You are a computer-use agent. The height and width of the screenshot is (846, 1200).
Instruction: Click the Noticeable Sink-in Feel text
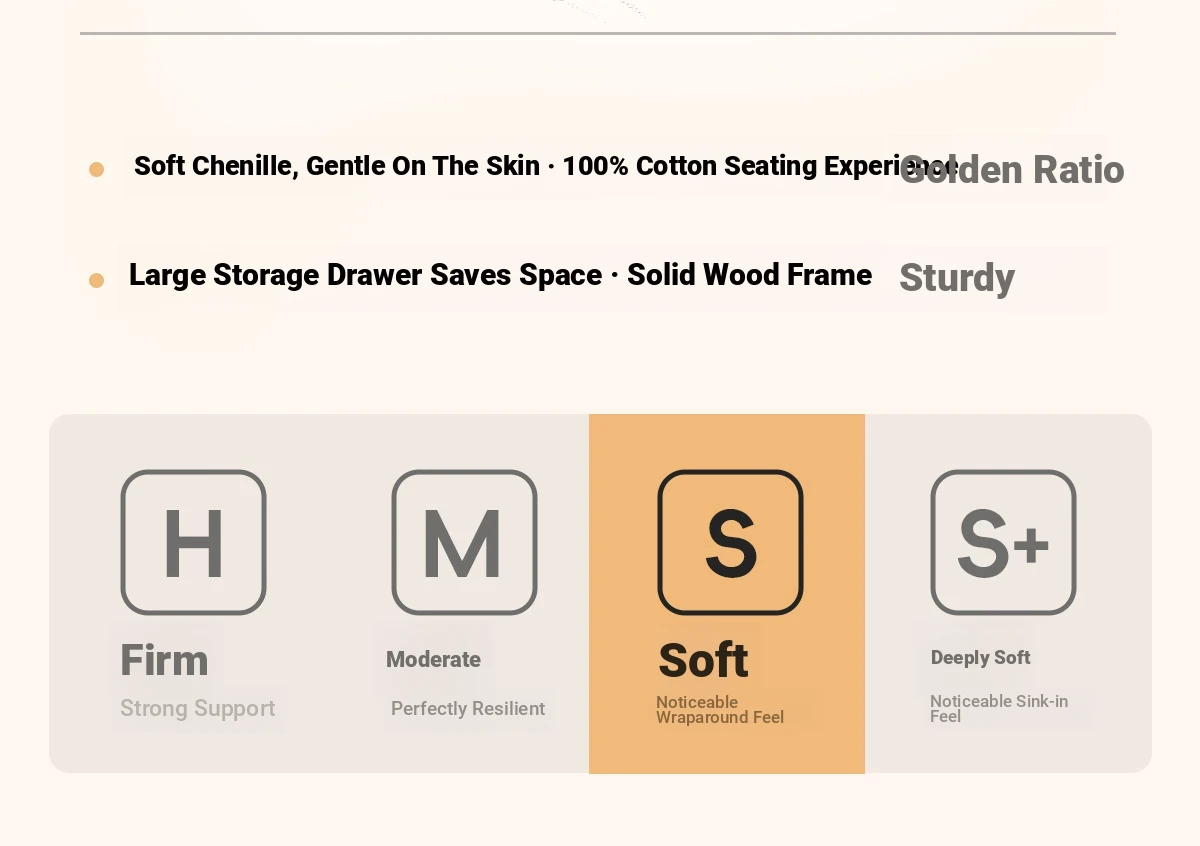tap(998, 708)
